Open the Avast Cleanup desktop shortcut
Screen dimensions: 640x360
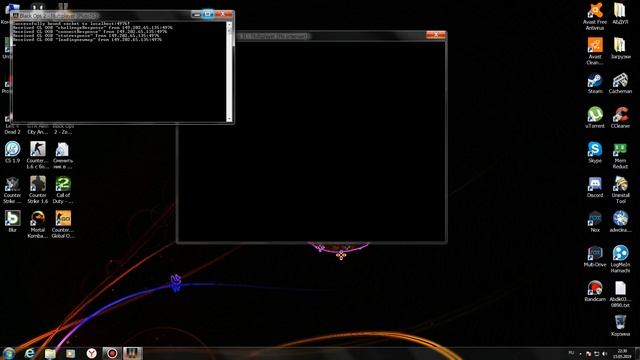595,51
